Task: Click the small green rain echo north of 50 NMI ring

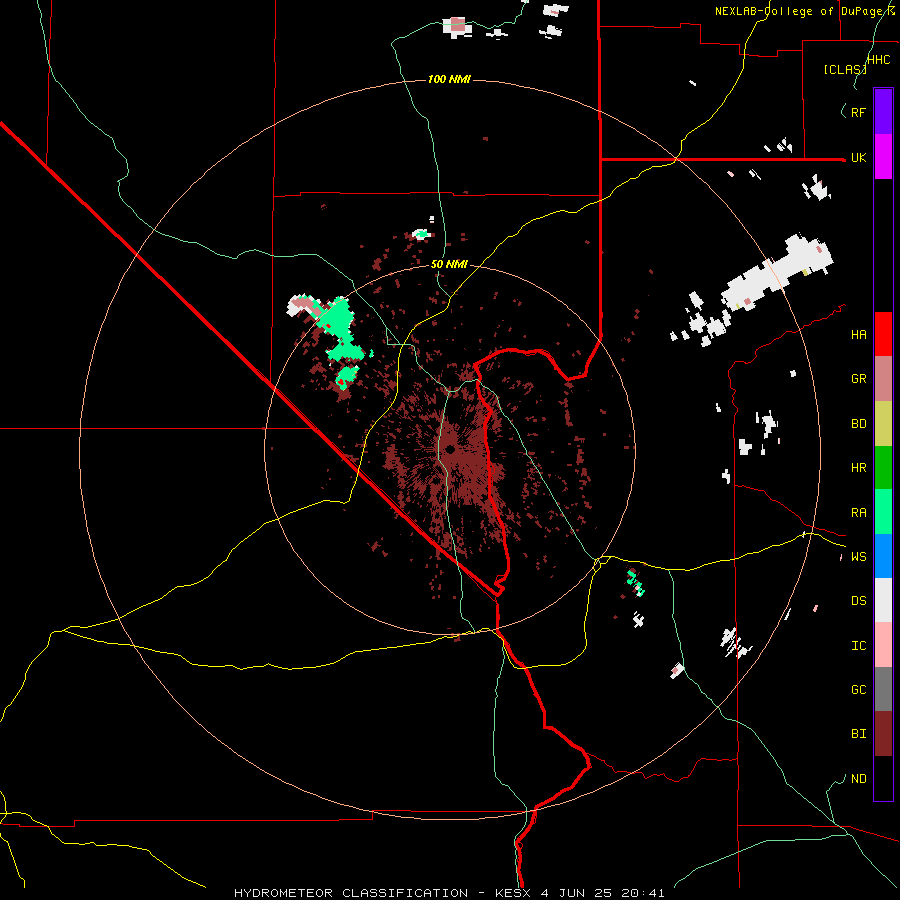Action: pyautogui.click(x=422, y=234)
